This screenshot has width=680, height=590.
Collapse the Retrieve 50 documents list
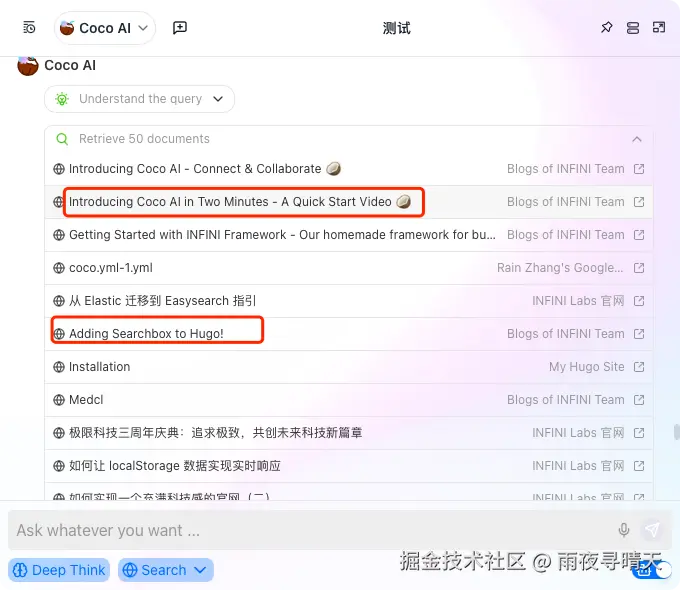click(637, 139)
